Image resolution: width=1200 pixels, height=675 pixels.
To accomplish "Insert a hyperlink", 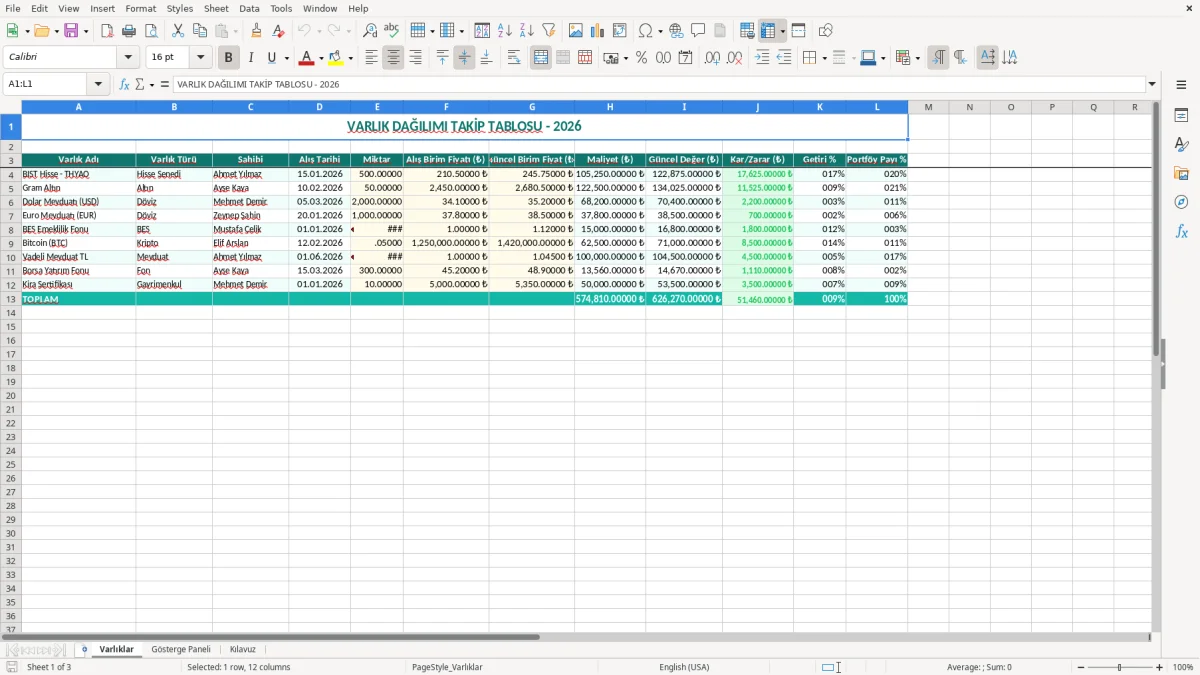I will (676, 31).
